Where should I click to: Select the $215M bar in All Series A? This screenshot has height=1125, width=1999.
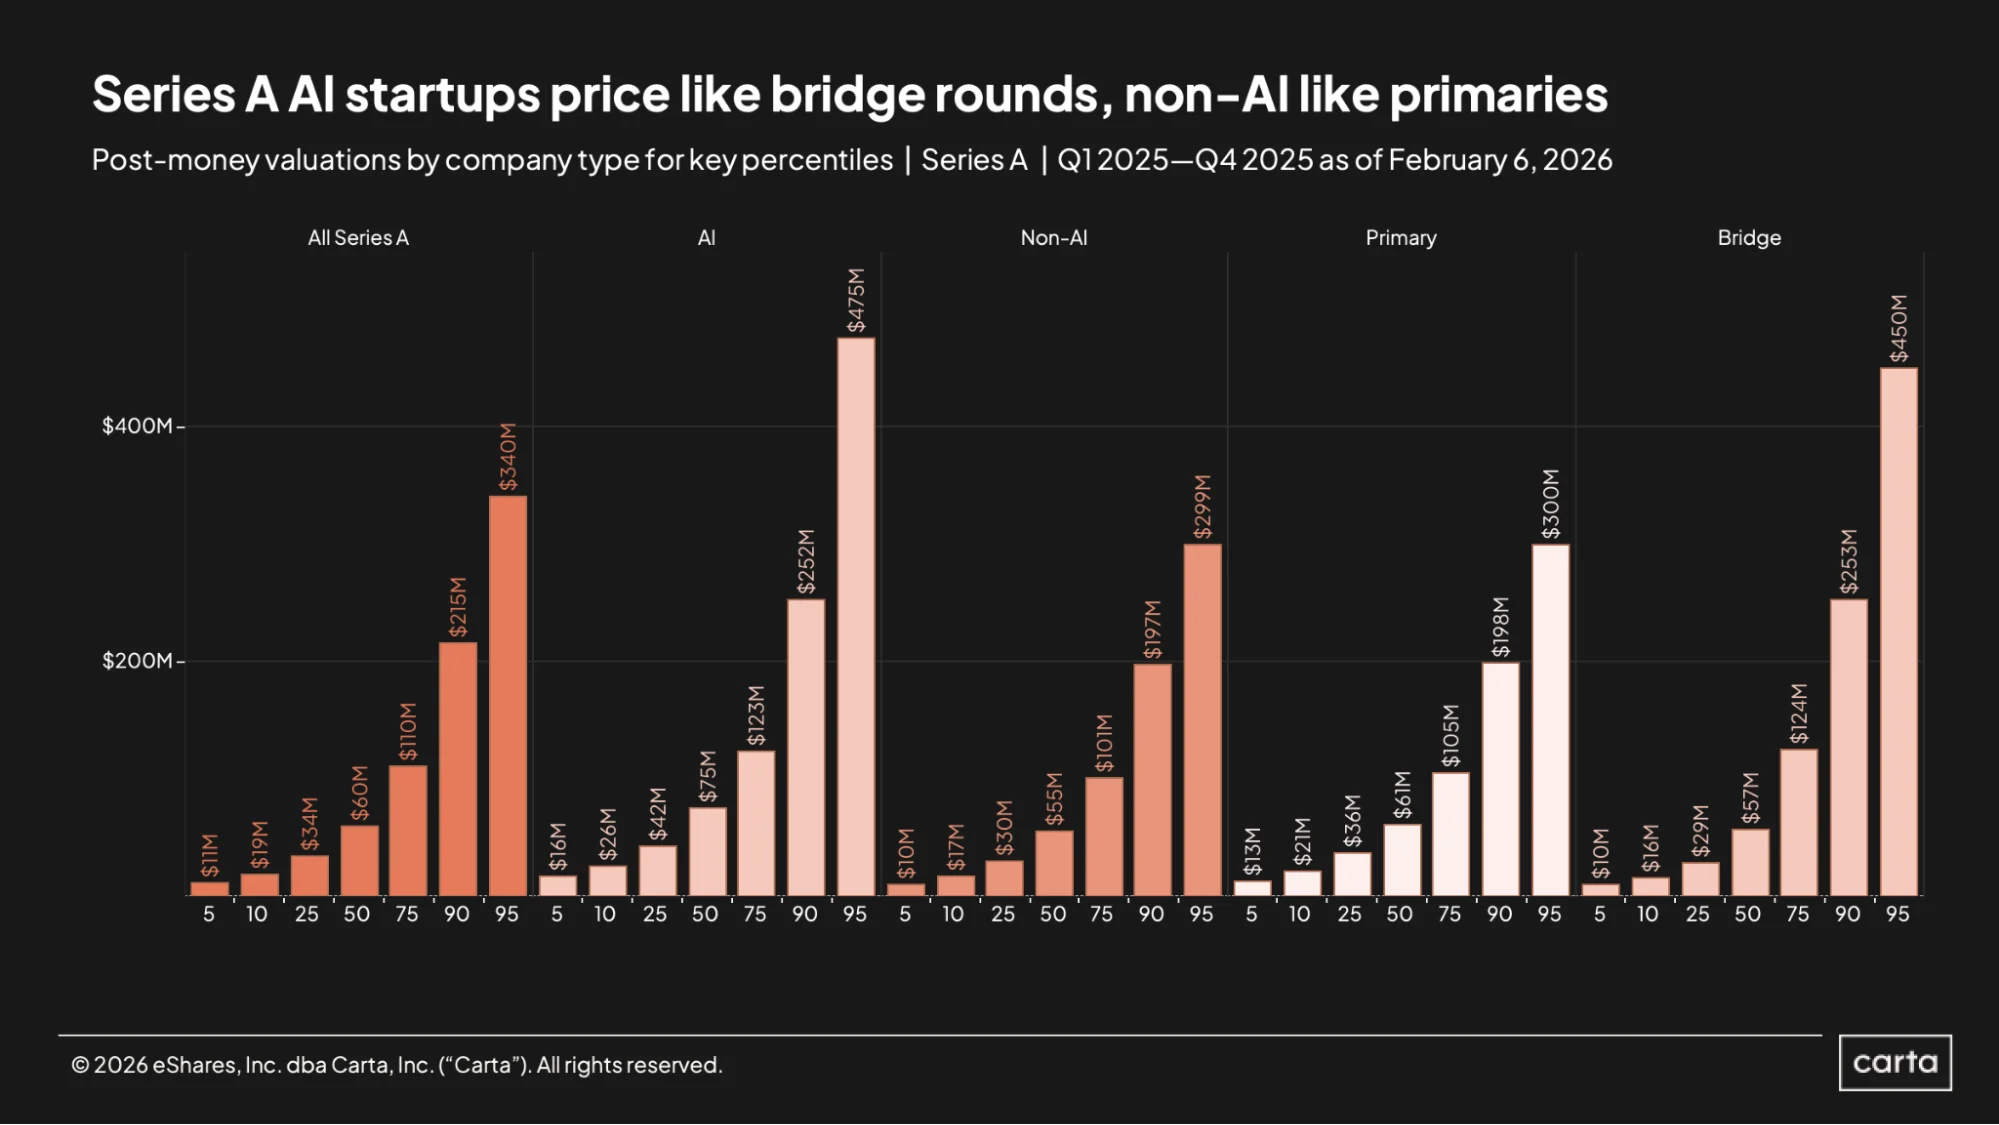458,769
